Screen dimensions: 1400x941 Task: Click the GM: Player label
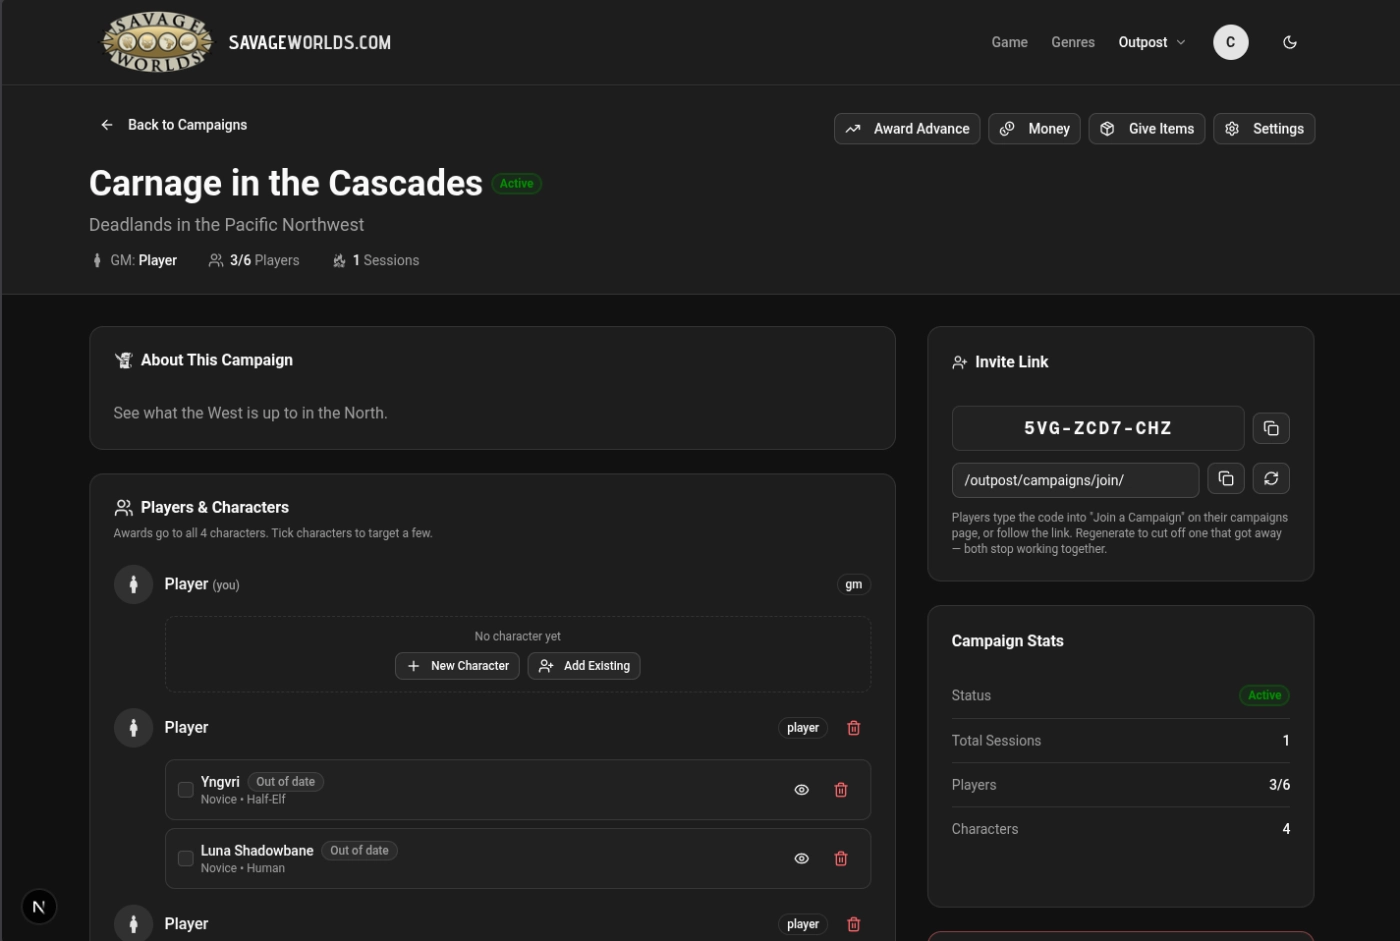134,260
